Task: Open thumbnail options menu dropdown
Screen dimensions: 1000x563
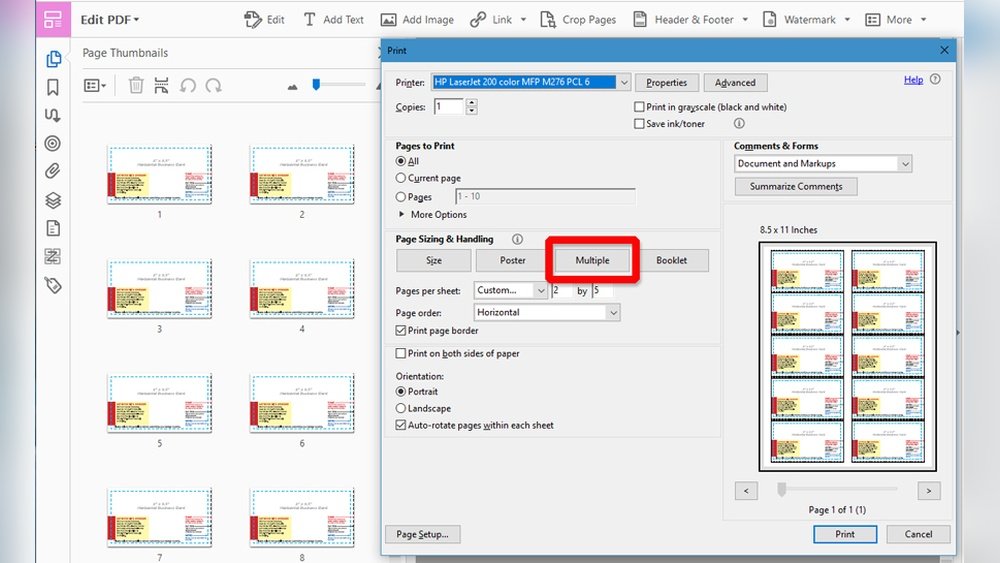Action: 95,85
